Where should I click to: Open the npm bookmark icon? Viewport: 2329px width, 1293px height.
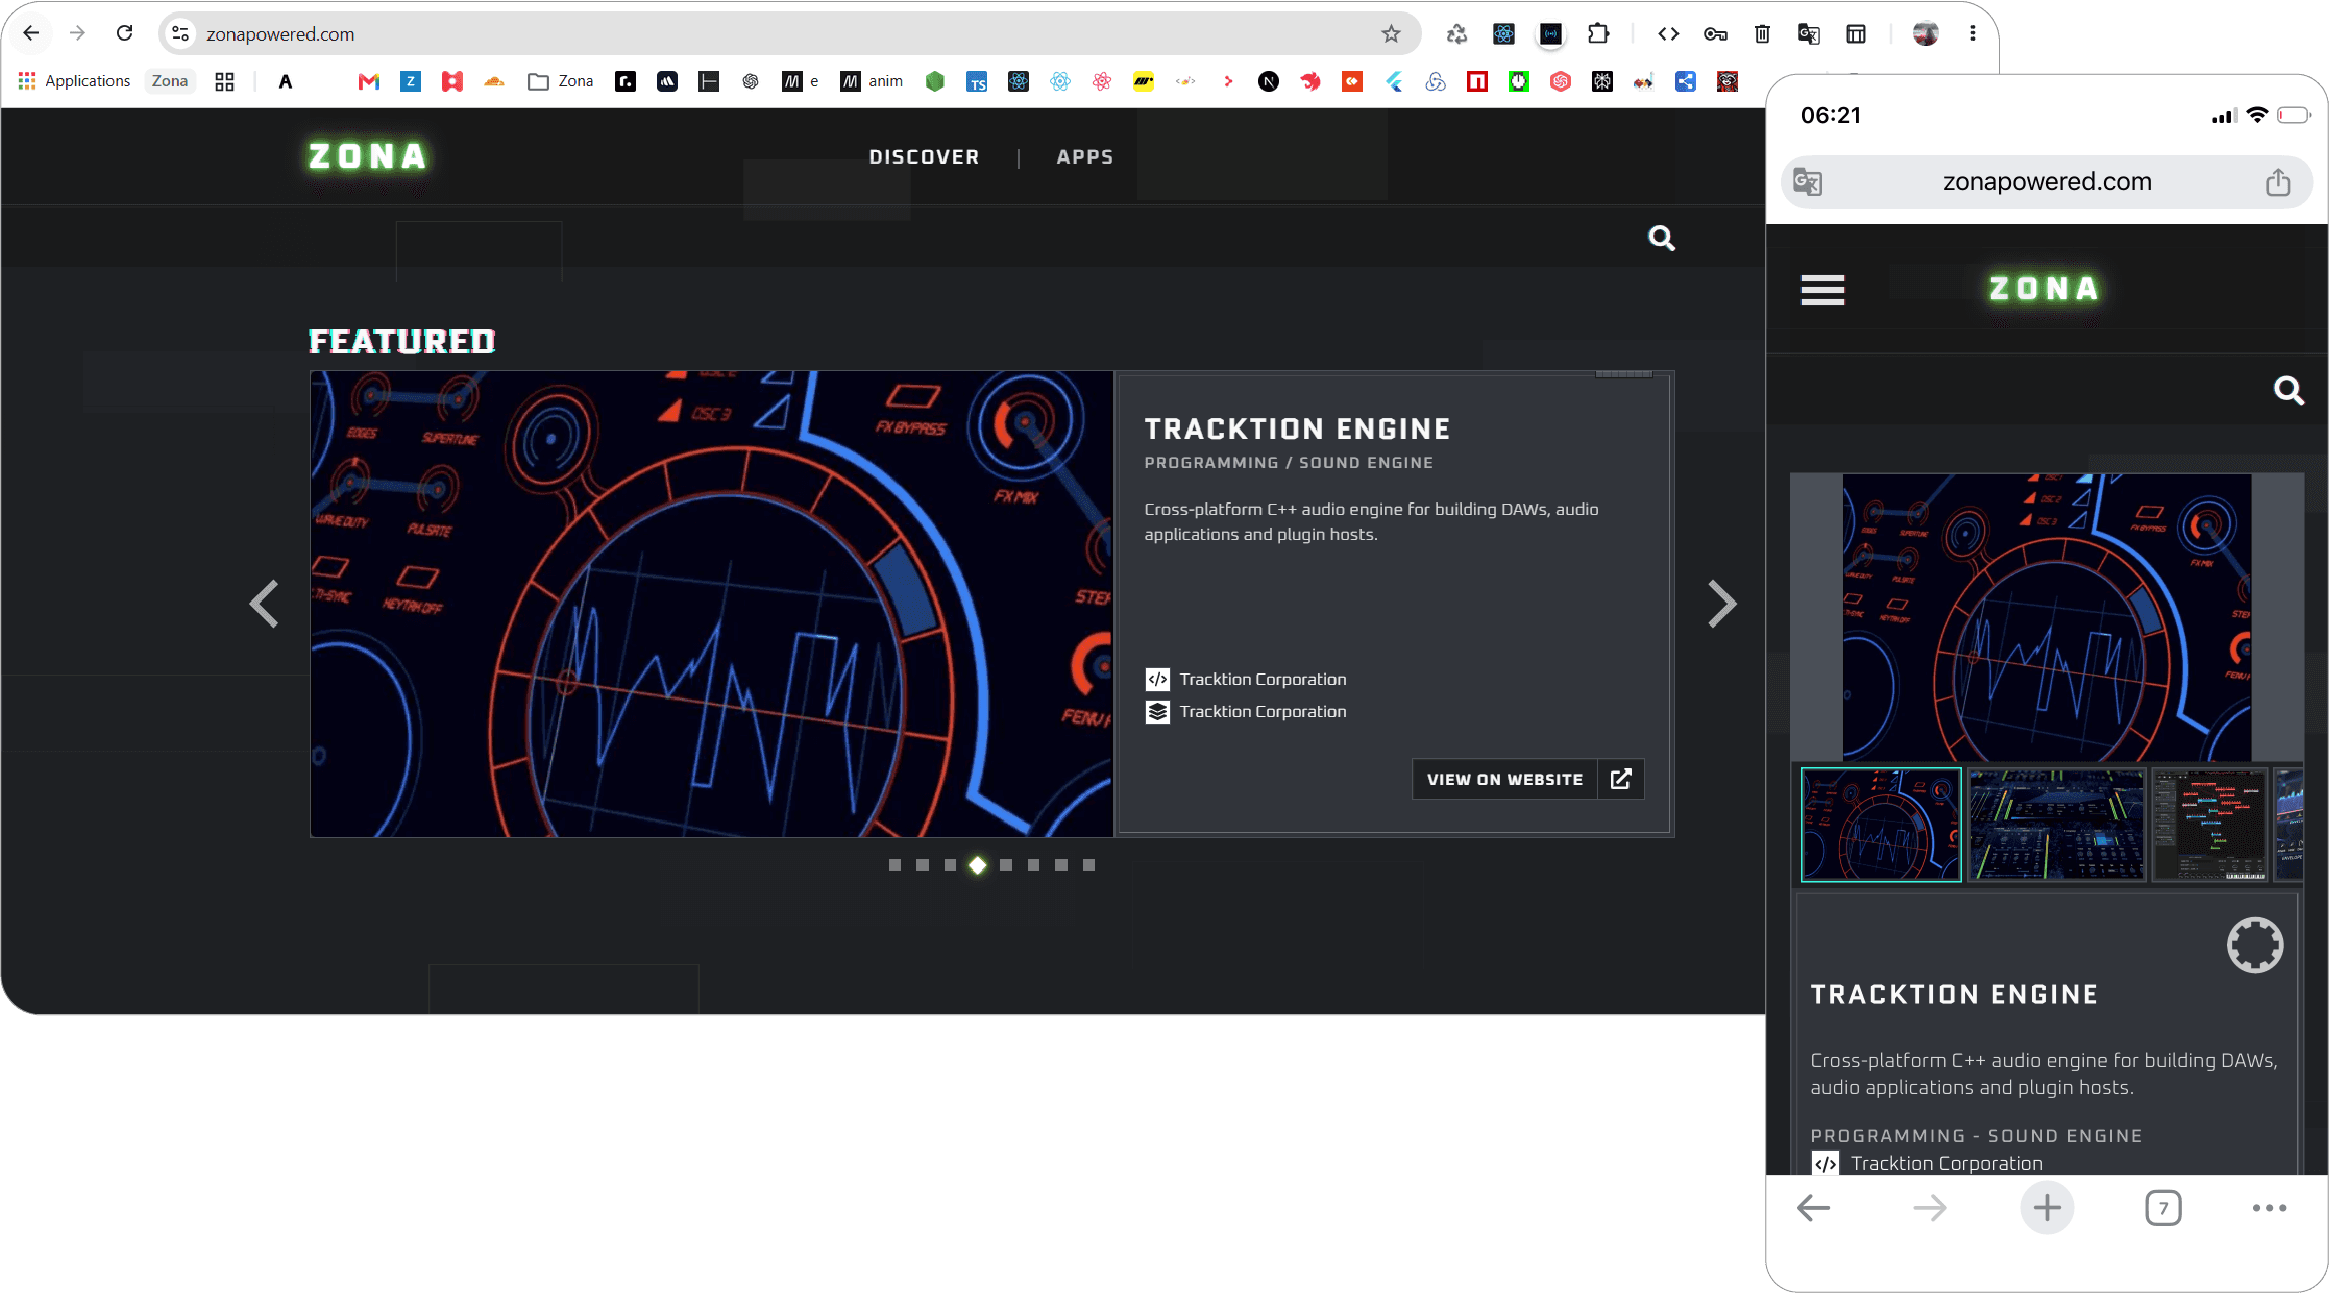click(1477, 81)
